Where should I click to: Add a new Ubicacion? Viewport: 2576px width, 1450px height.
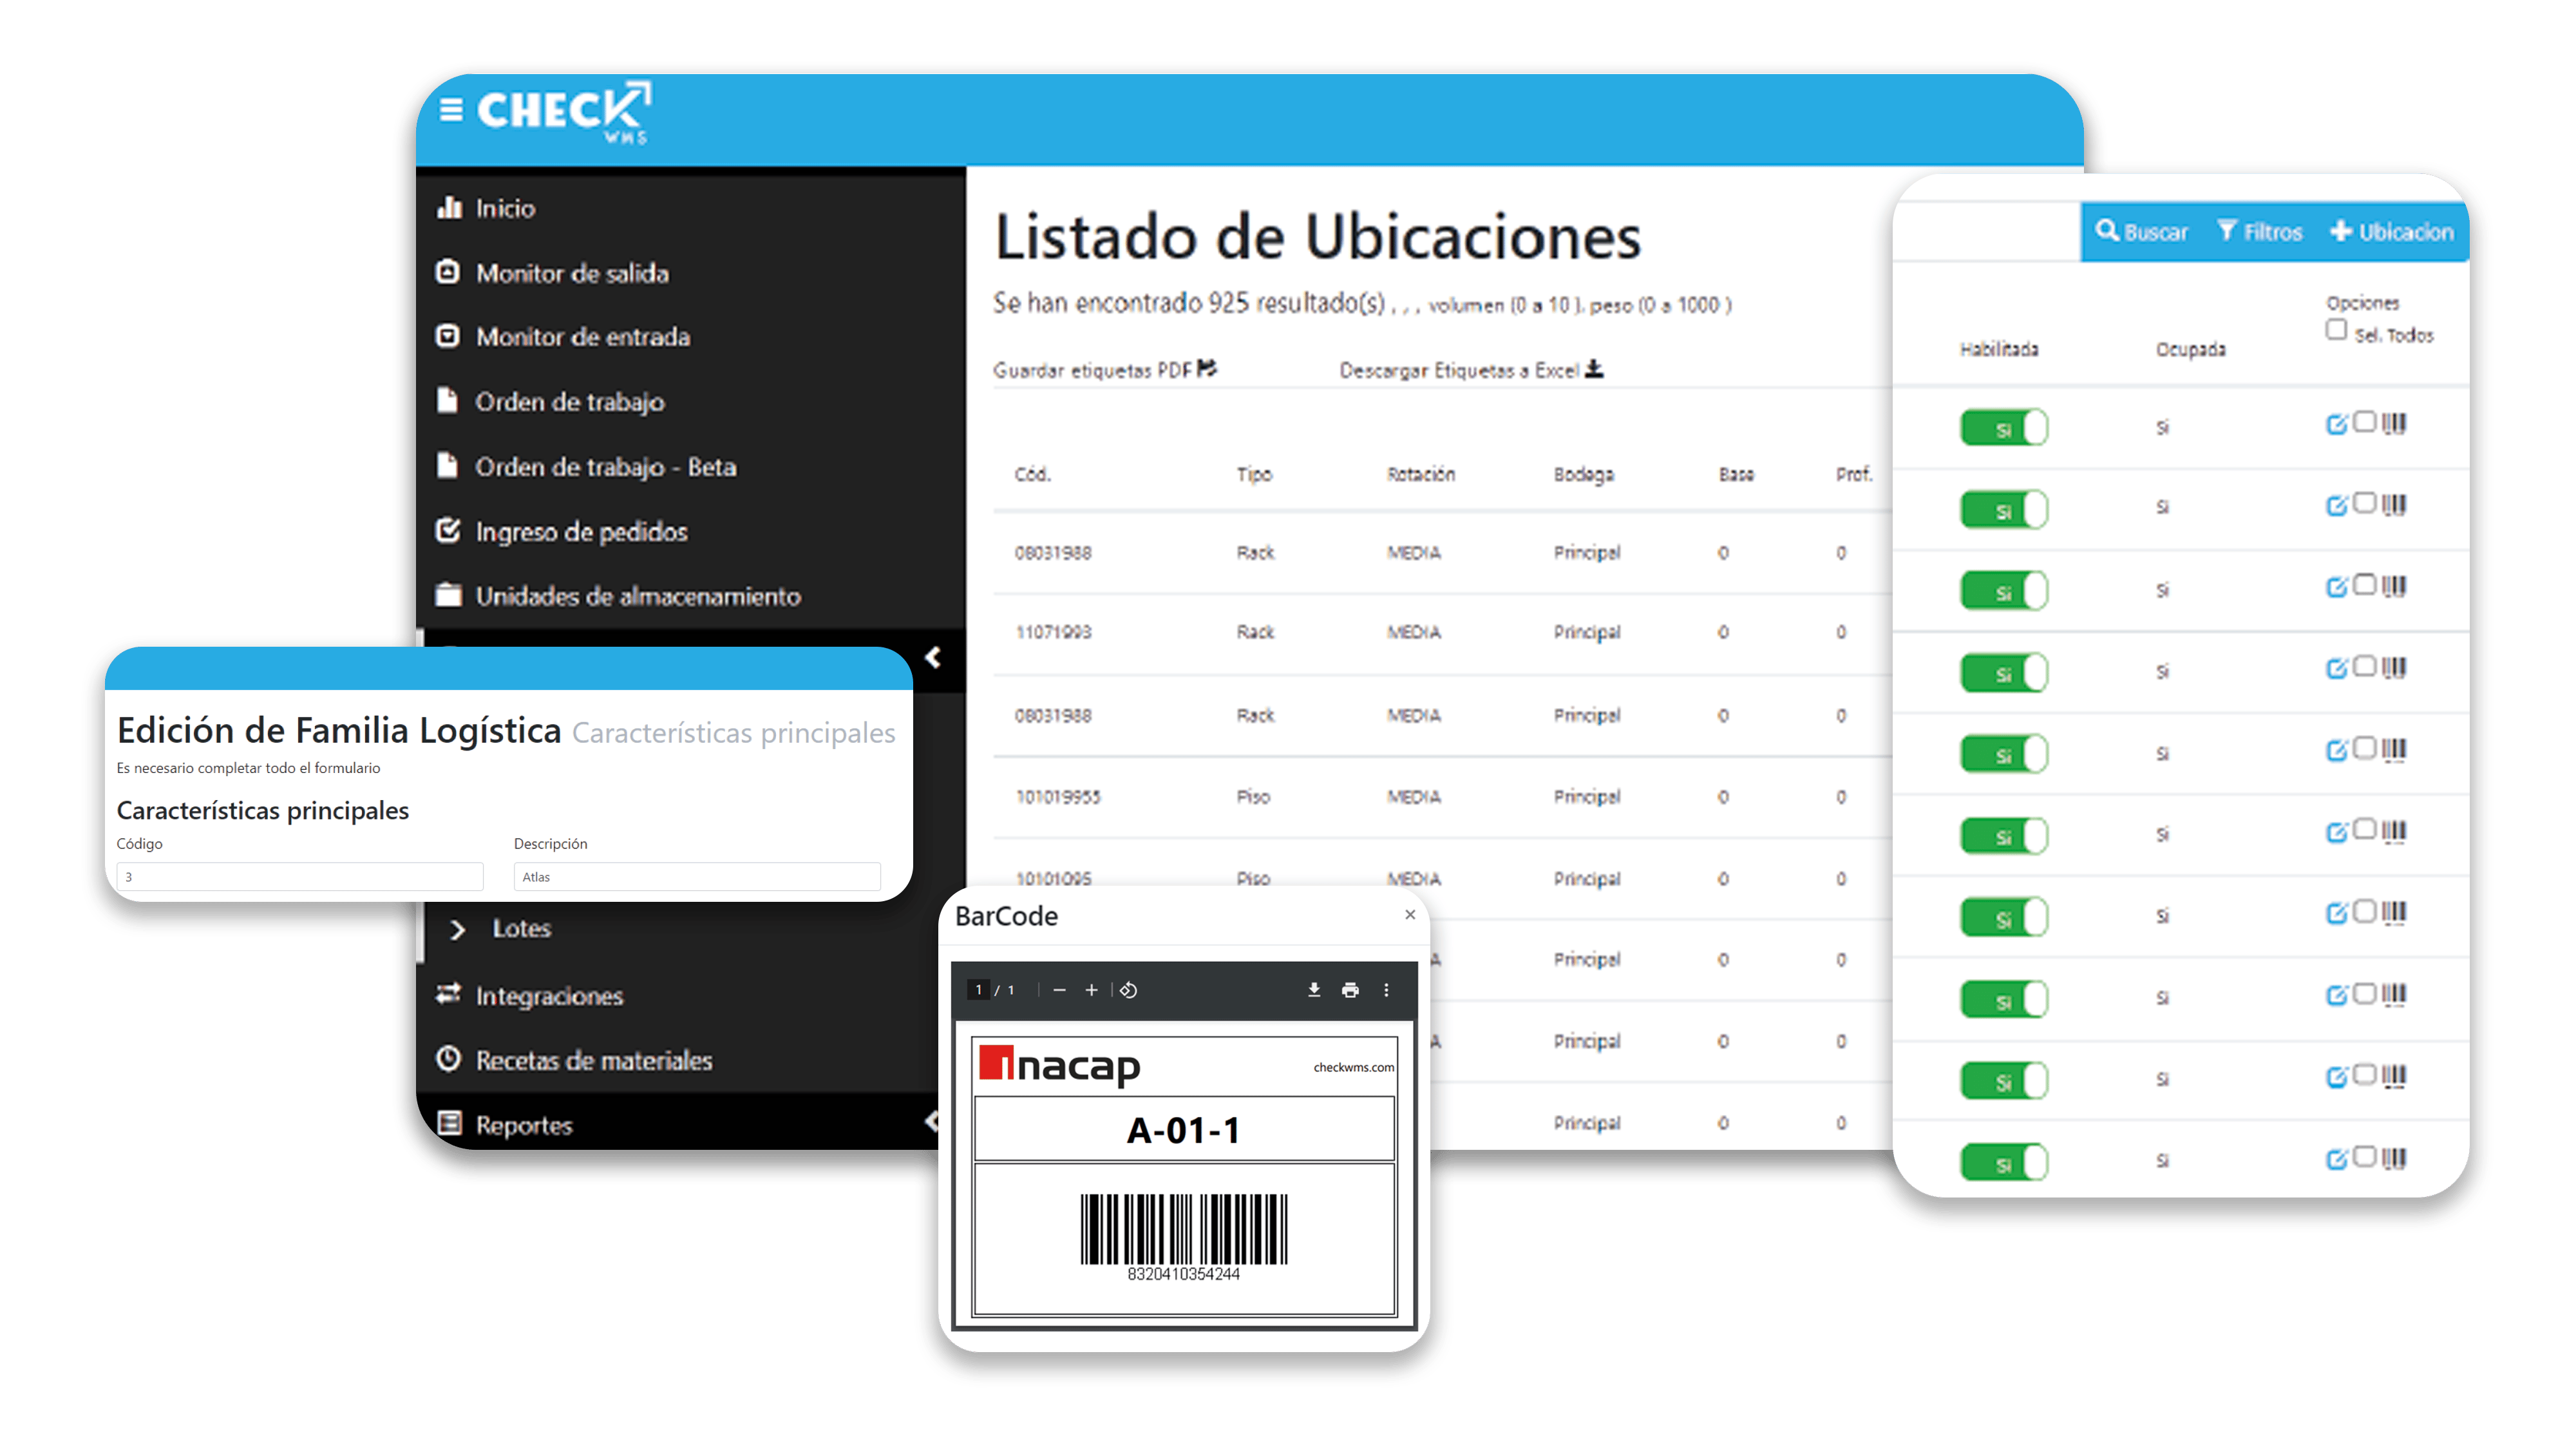click(x=2392, y=232)
